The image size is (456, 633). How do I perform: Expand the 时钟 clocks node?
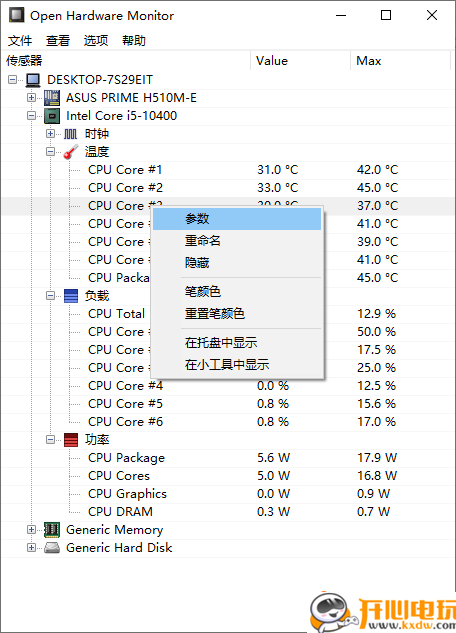[50, 134]
